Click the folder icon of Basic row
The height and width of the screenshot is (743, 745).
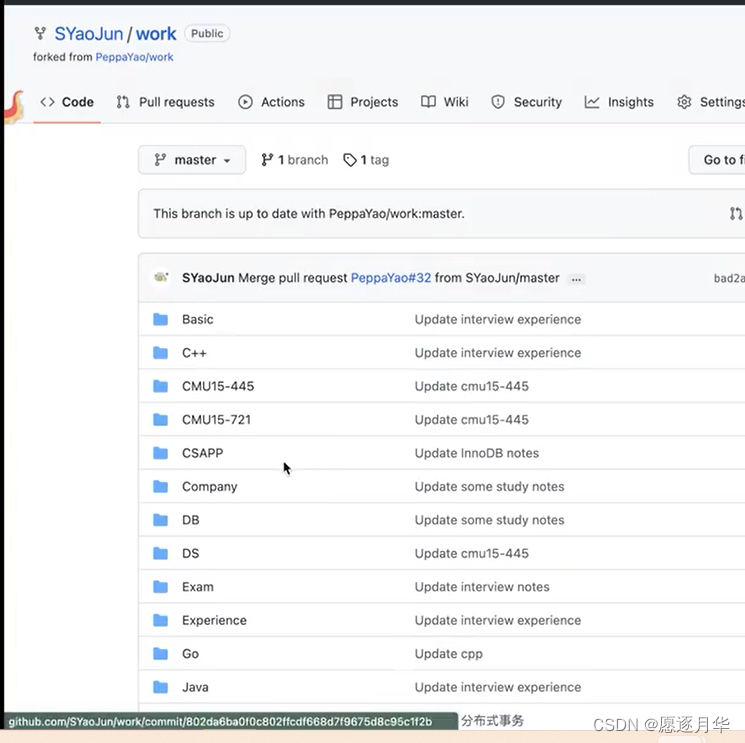[161, 319]
